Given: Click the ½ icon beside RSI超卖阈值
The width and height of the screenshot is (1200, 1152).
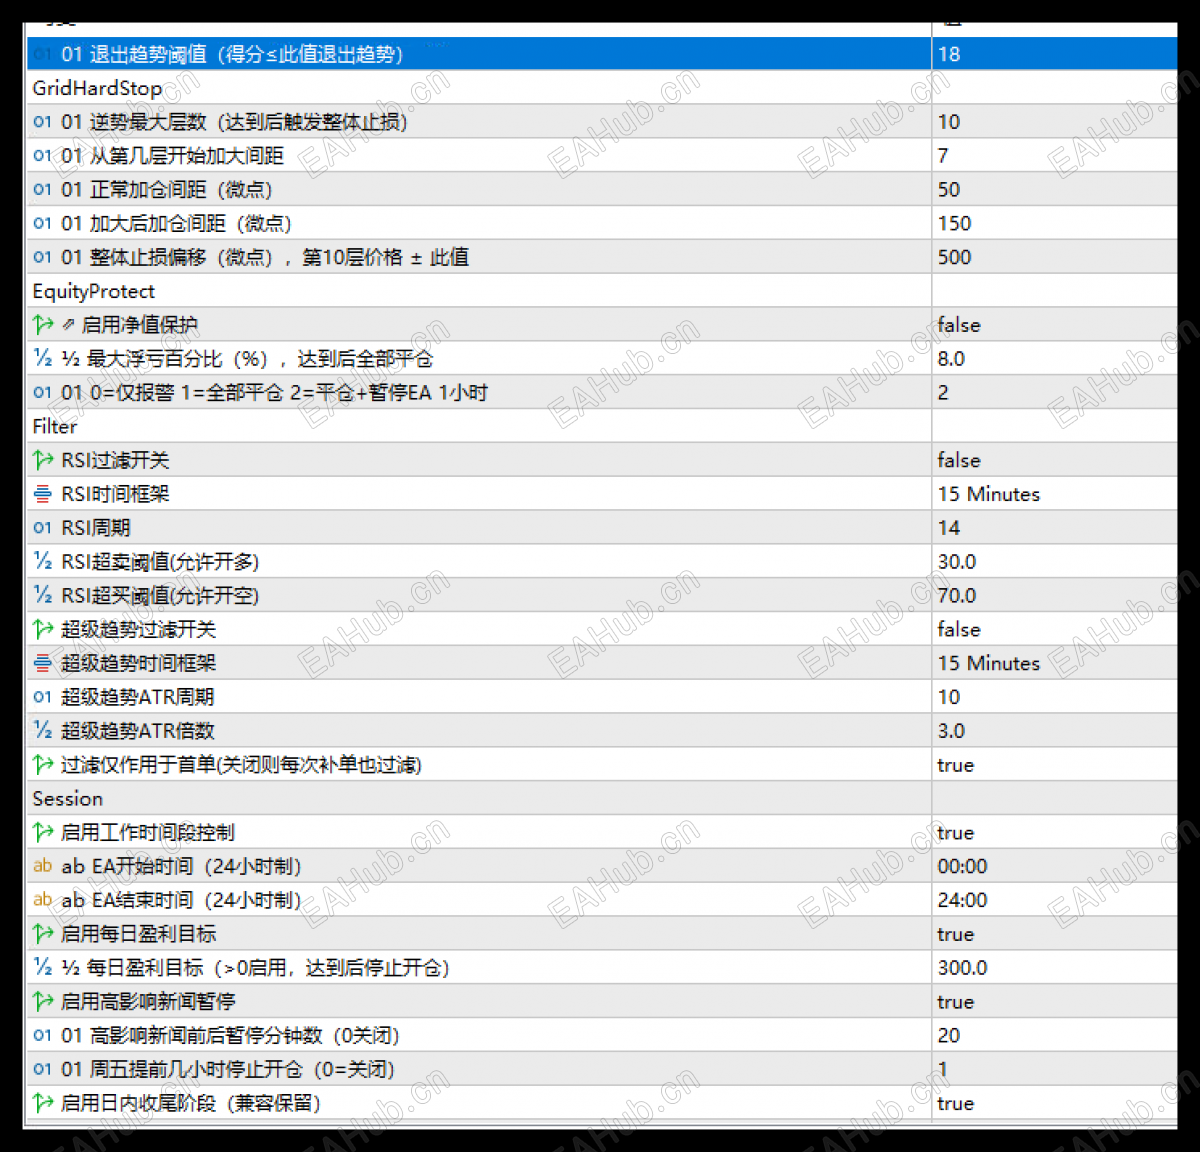Looking at the screenshot, I should 42,561.
